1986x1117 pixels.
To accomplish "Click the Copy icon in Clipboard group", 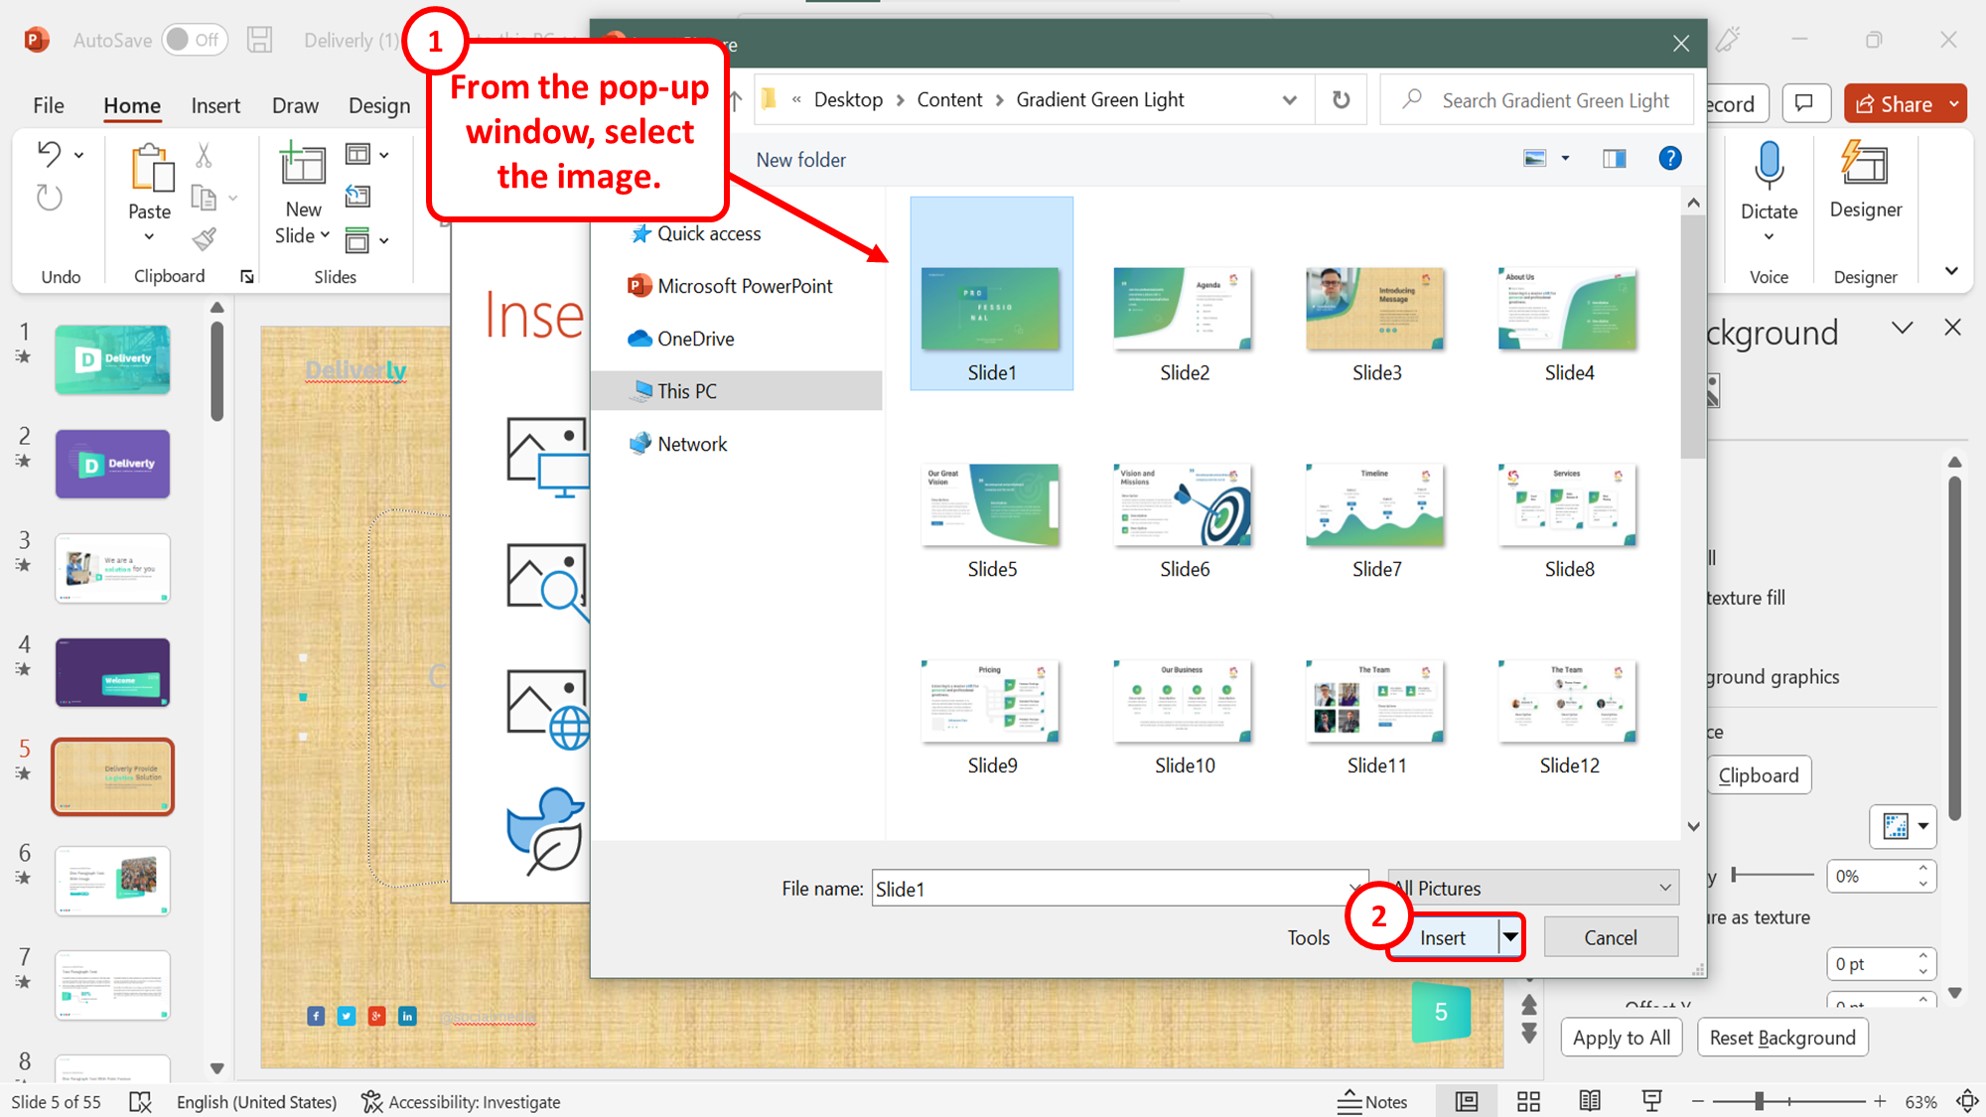I will (x=204, y=198).
